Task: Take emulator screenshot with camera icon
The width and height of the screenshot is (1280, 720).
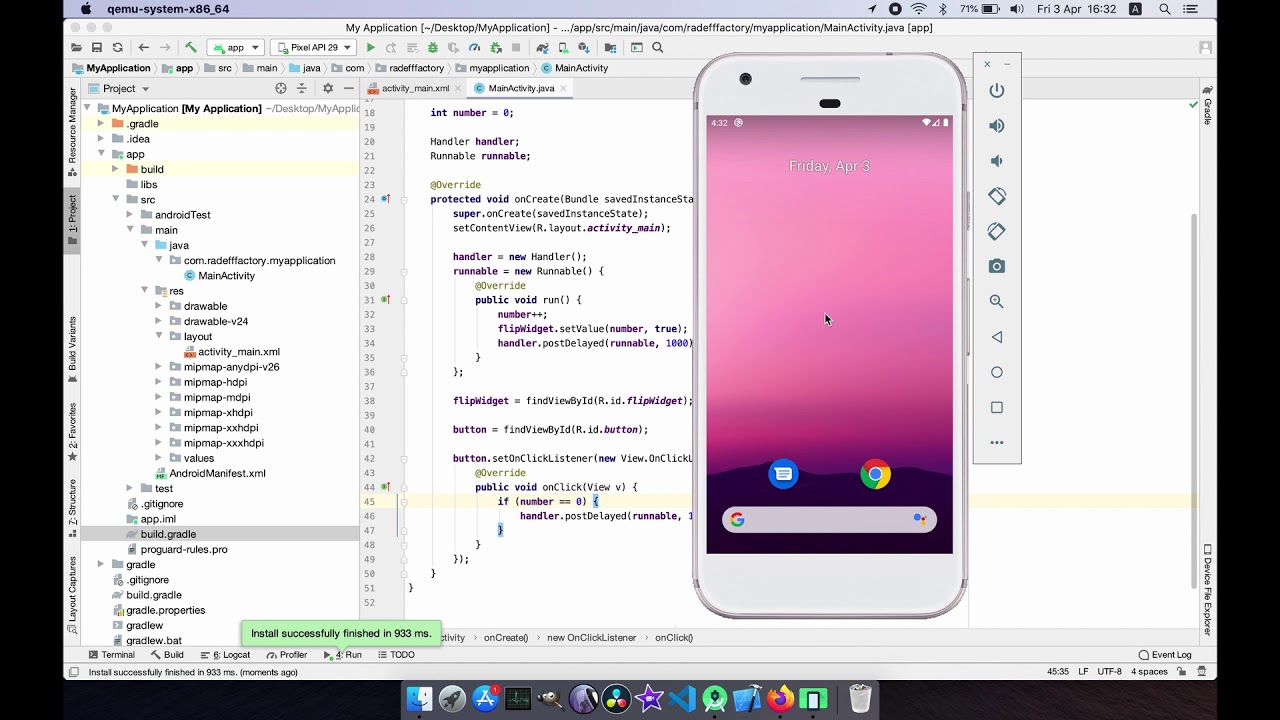Action: (x=997, y=266)
